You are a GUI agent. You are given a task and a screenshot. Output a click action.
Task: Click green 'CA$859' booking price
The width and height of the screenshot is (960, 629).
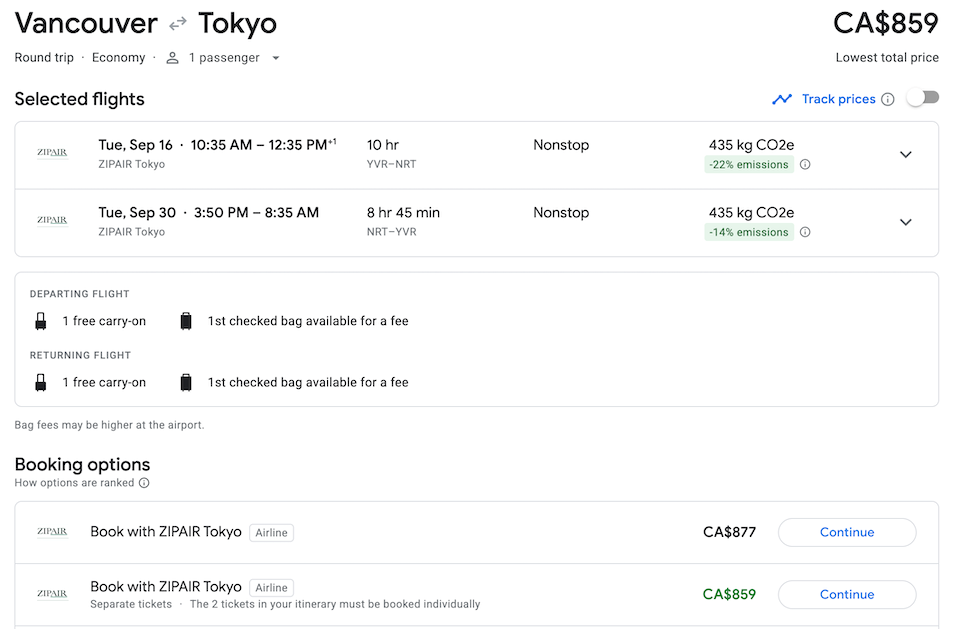coord(729,594)
